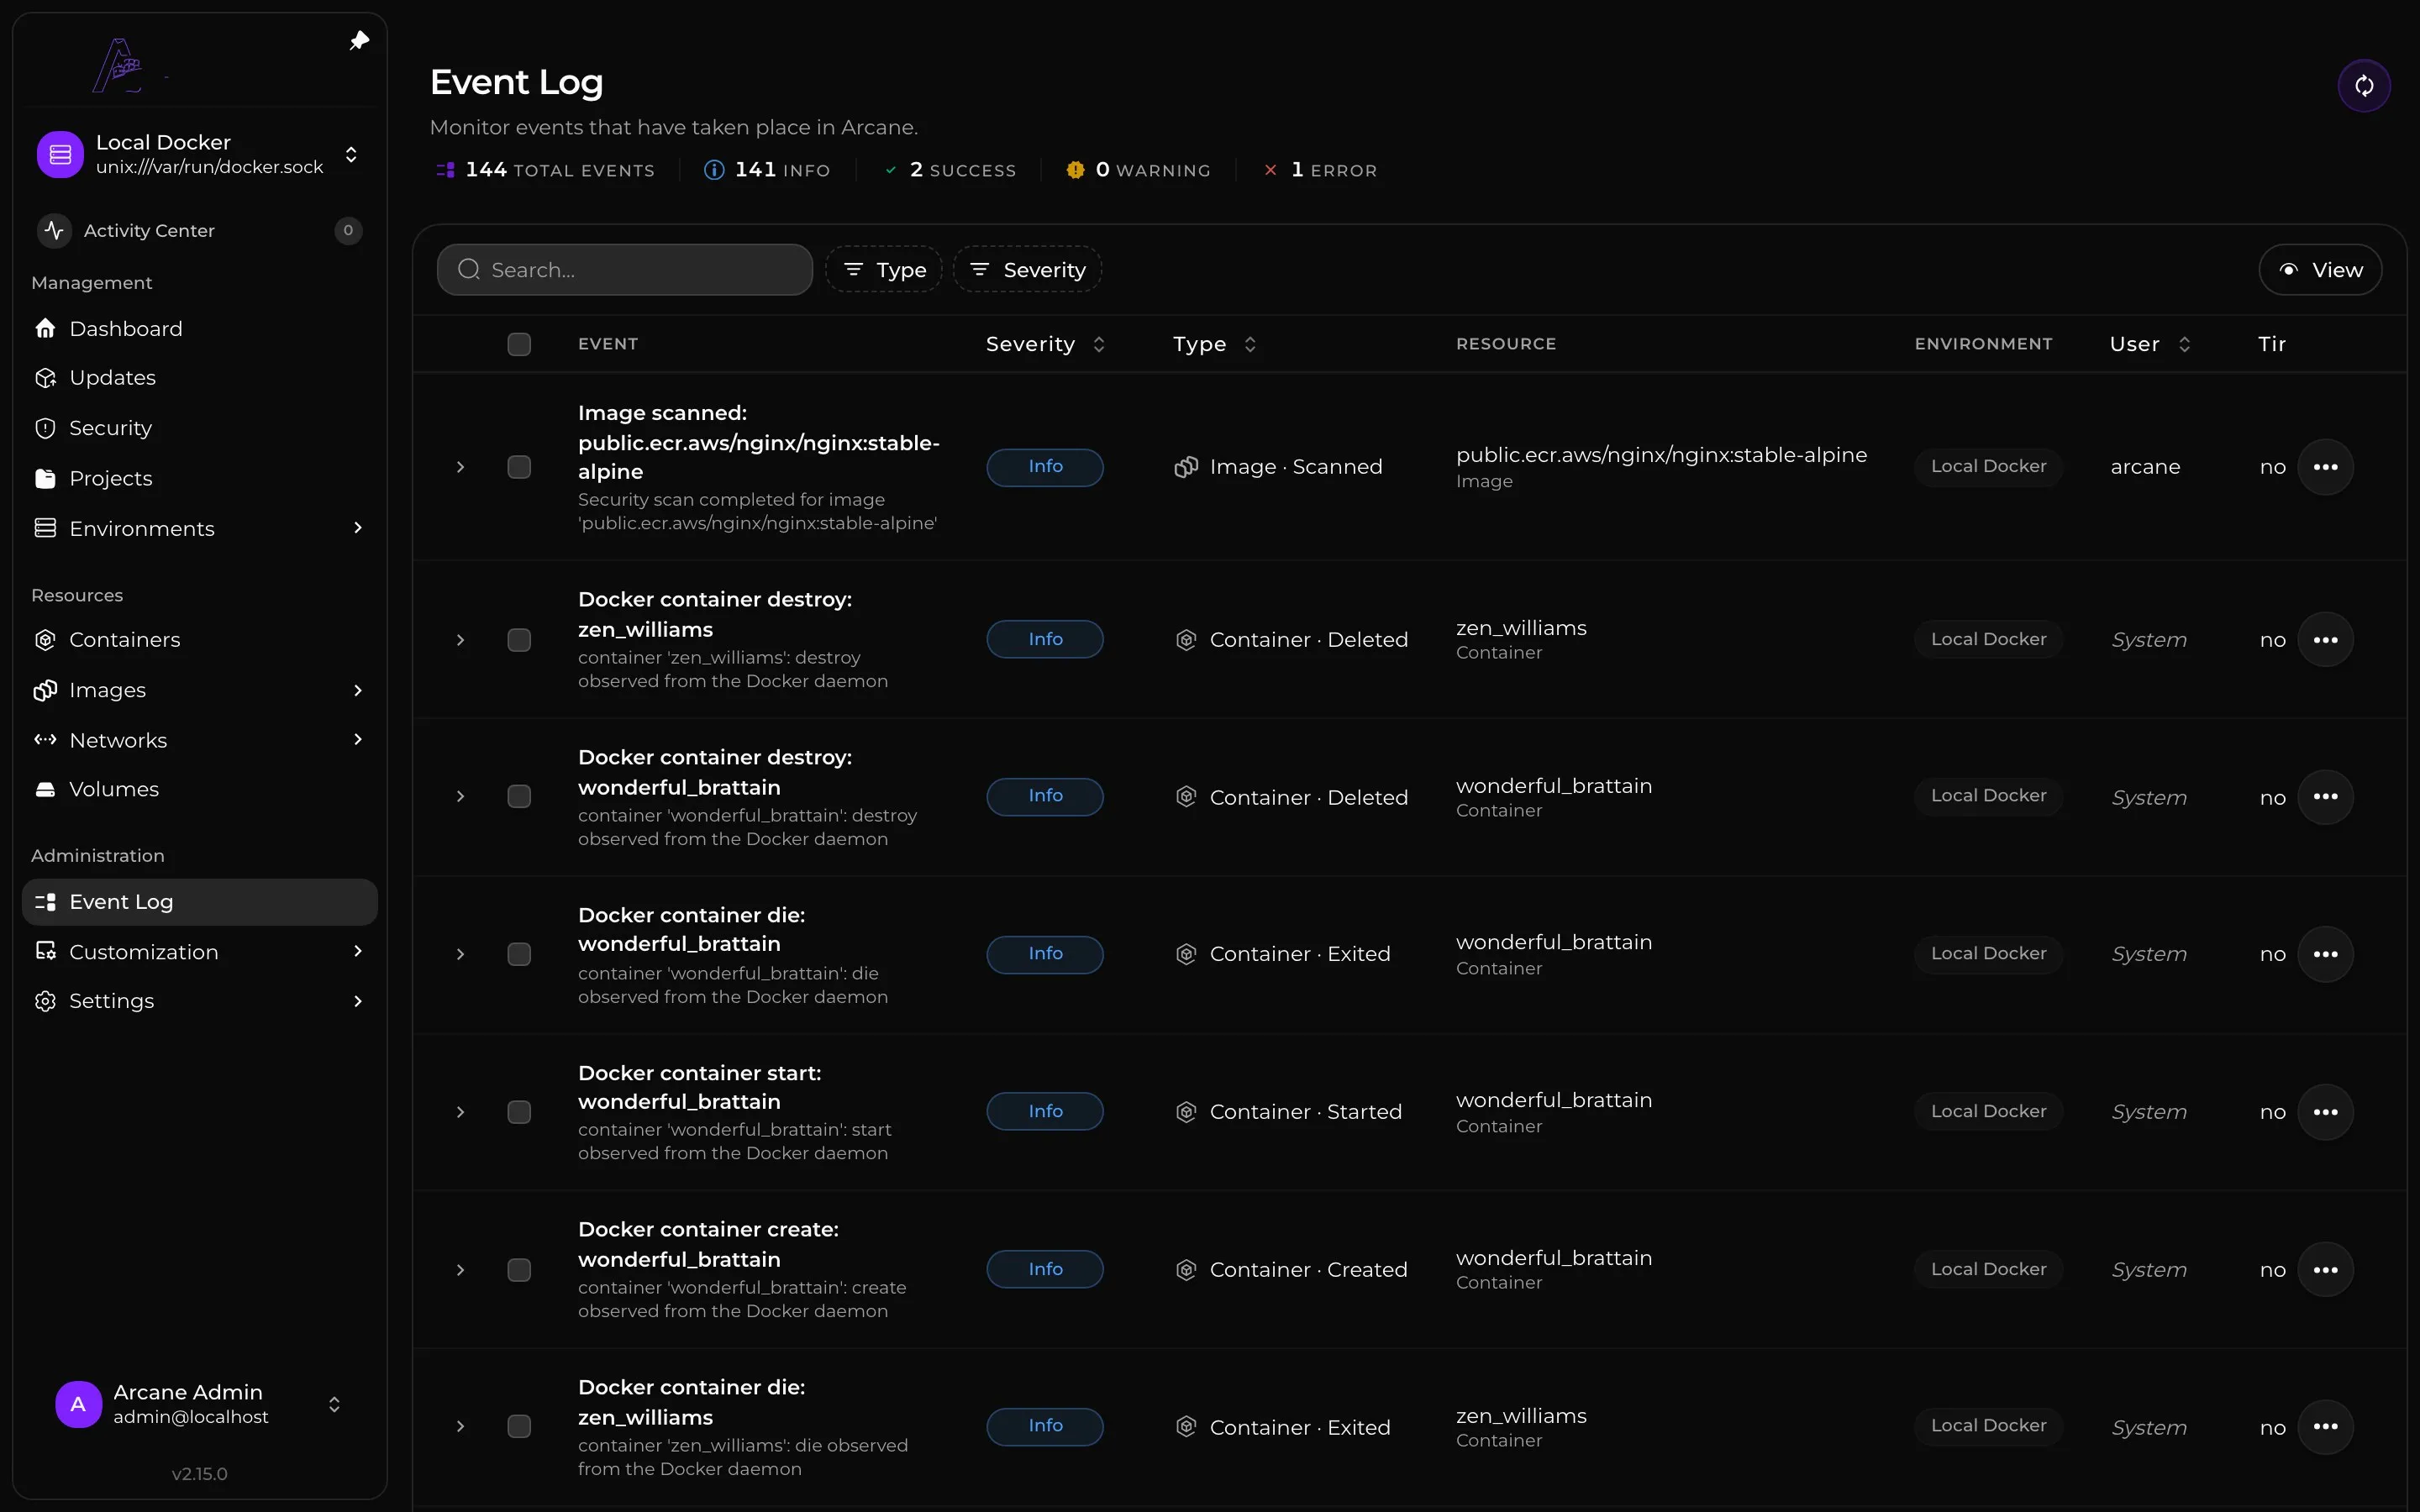
Task: Click the Activity Center count badge
Action: pos(348,230)
